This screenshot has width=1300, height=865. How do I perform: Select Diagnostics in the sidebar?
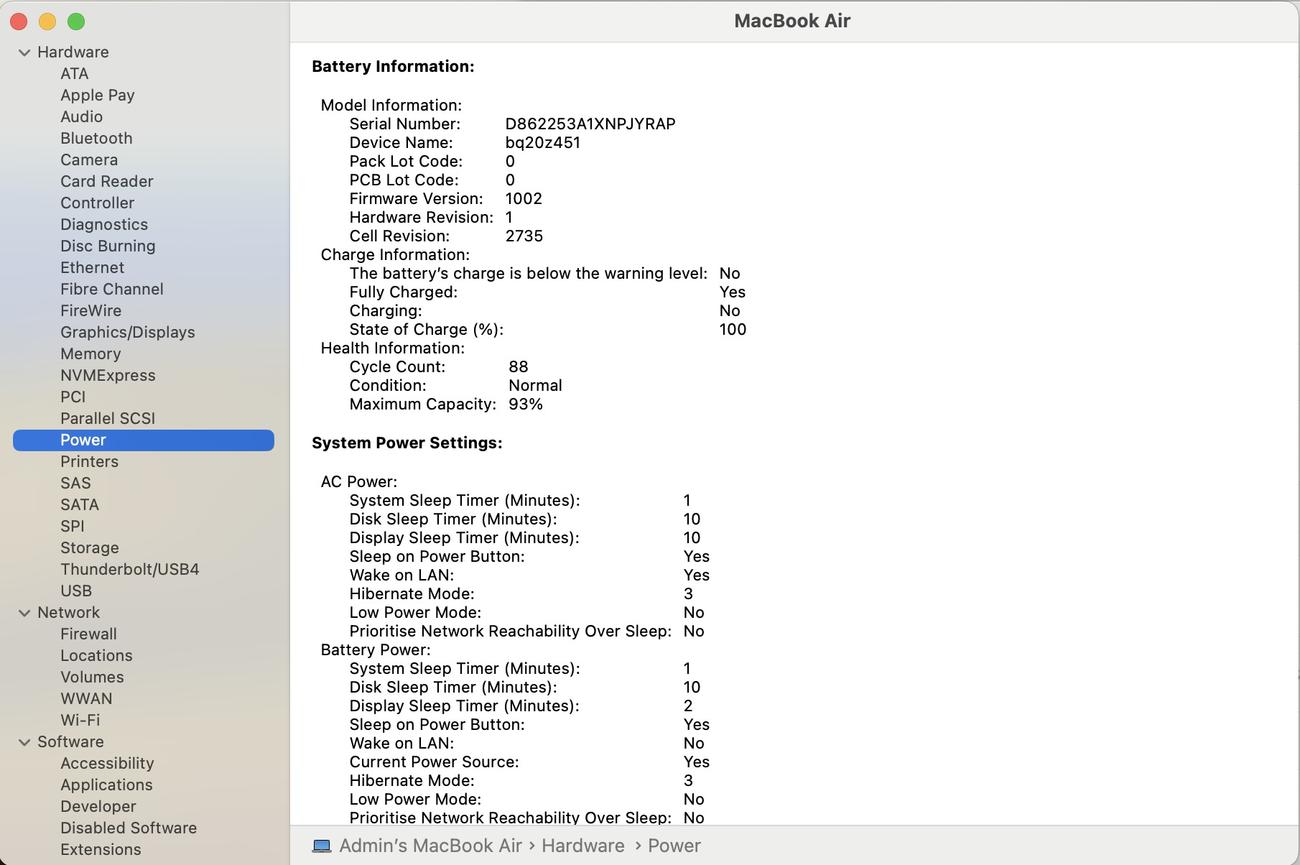[104, 224]
